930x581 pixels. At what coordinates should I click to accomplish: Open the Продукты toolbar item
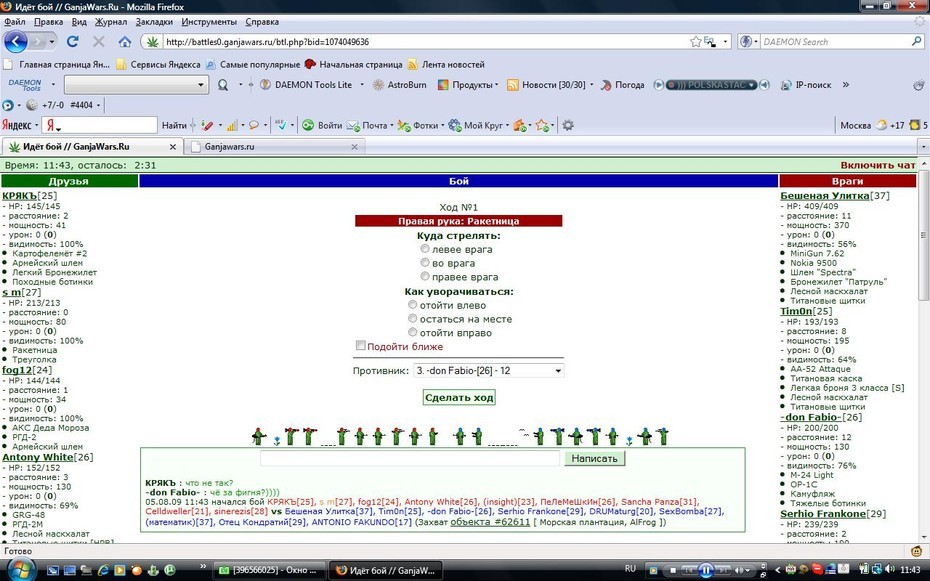tap(467, 85)
